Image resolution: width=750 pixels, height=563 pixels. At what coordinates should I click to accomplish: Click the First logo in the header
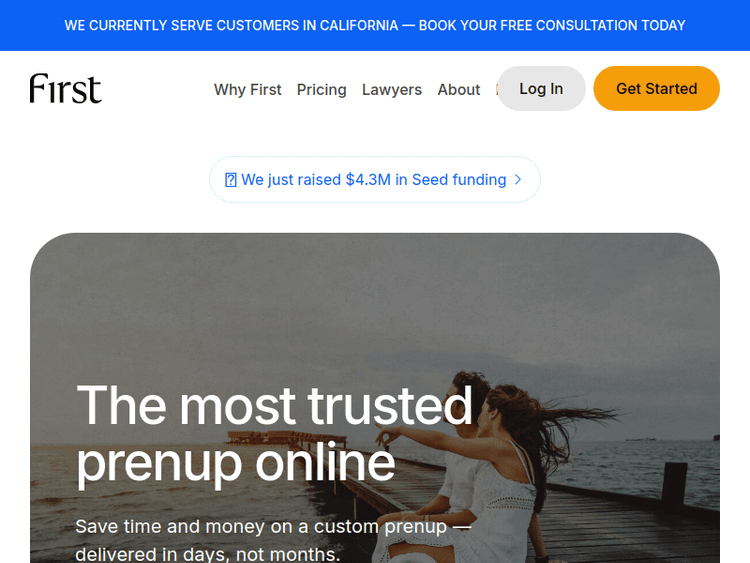point(66,88)
